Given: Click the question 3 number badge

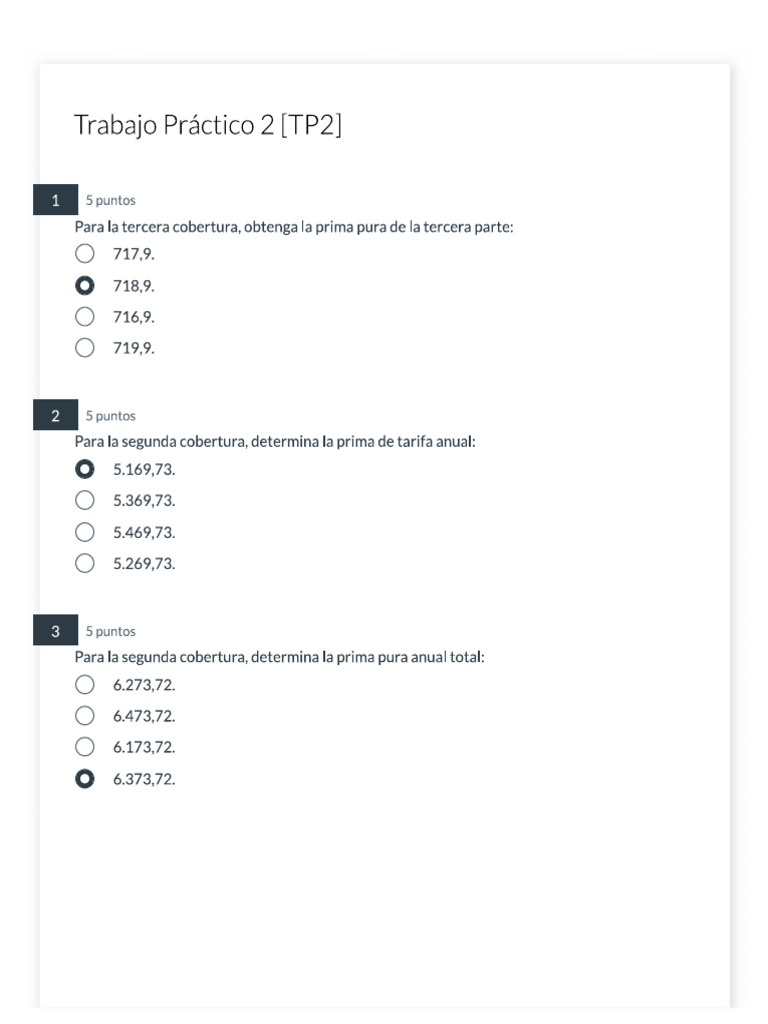Looking at the screenshot, I should pos(55,631).
